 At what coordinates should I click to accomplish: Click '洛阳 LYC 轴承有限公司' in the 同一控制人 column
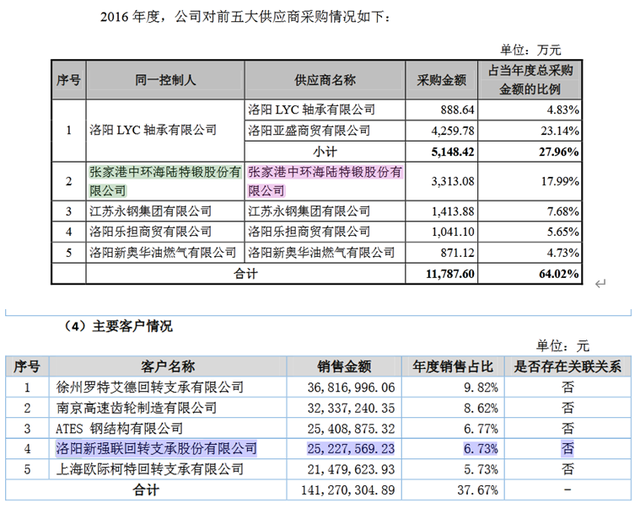[x=153, y=130]
